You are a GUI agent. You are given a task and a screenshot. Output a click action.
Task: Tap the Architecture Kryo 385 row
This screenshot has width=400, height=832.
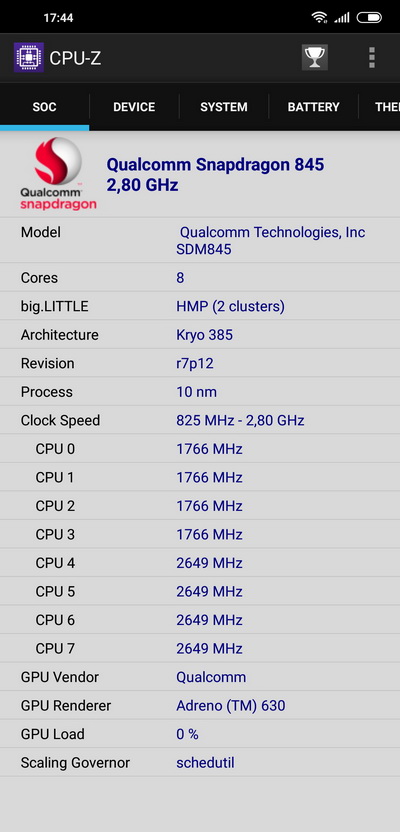pyautogui.click(x=200, y=335)
